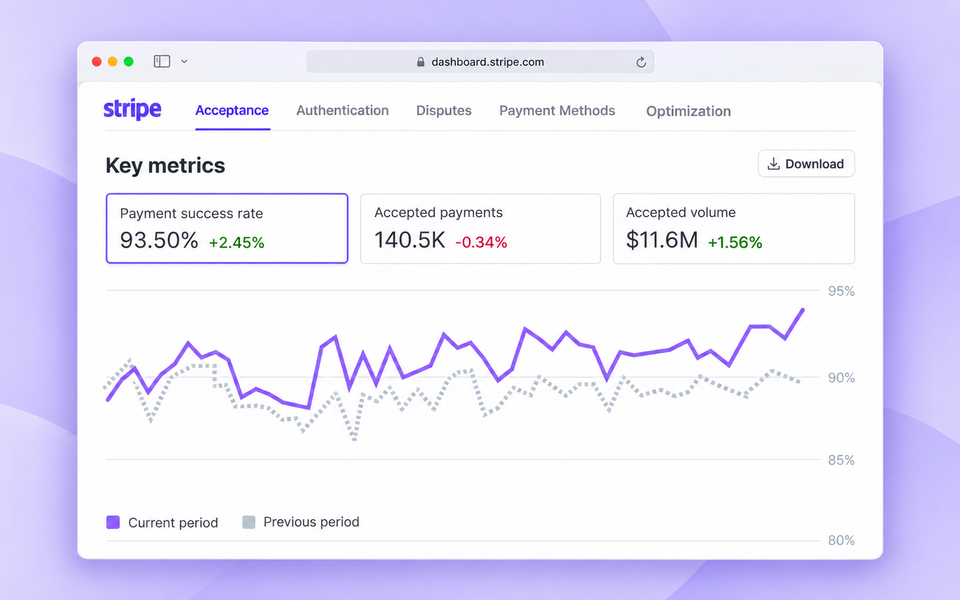Screen dimensions: 960x600
Task: Focus the dashboard.stripe.com address field
Action: 480,62
